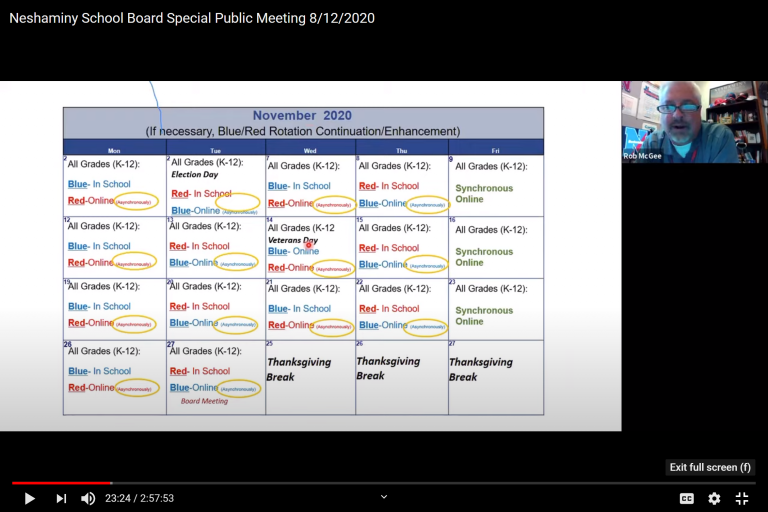The height and width of the screenshot is (512, 768).
Task: Toggle closed captions with the CC button
Action: coord(687,498)
